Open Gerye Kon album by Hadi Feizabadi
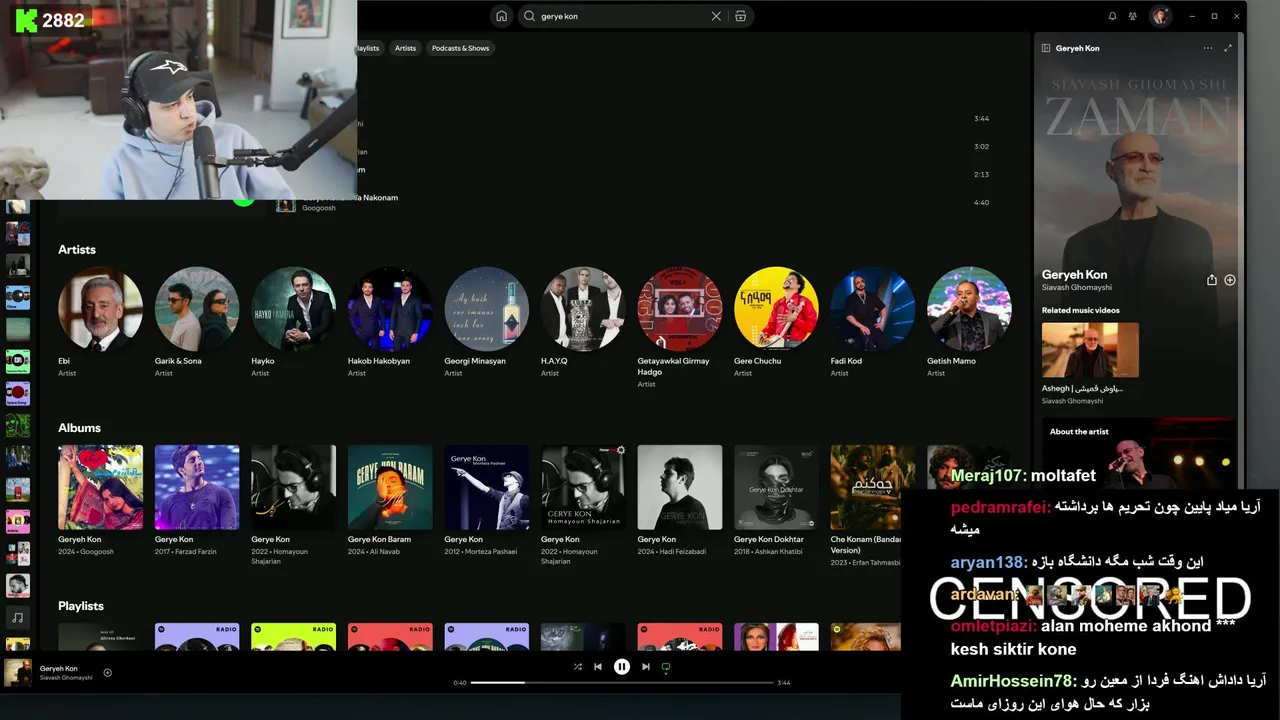 click(x=680, y=487)
